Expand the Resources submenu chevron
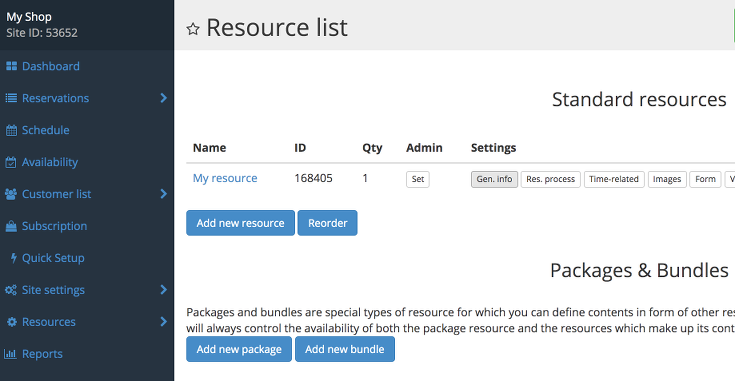 click(163, 321)
